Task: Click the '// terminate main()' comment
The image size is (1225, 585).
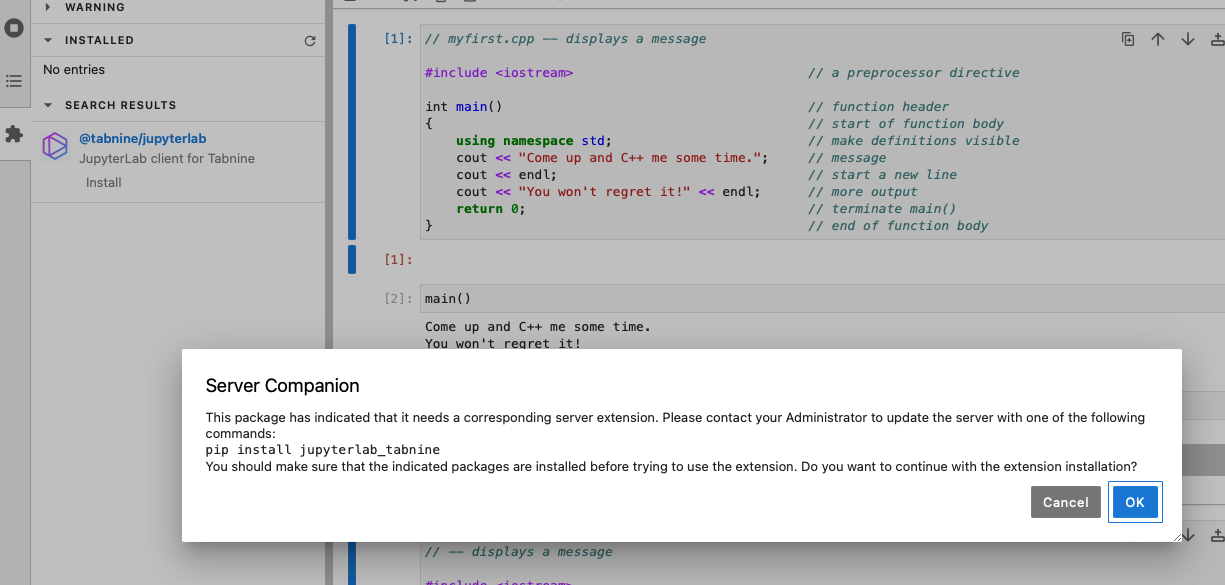Action: pyautogui.click(x=882, y=209)
